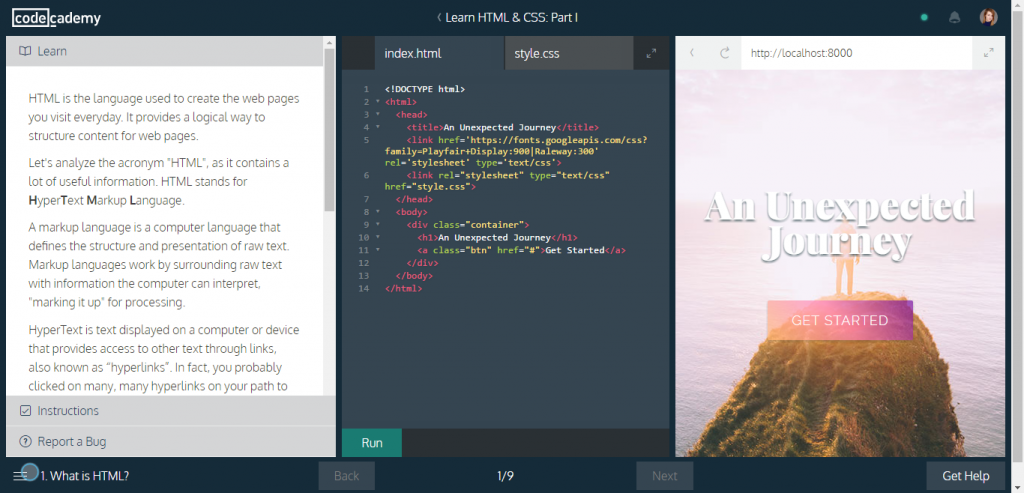Image resolution: width=1024 pixels, height=493 pixels.
Task: Click the paragraph starting 'HTML is the language'
Action: [x=164, y=118]
